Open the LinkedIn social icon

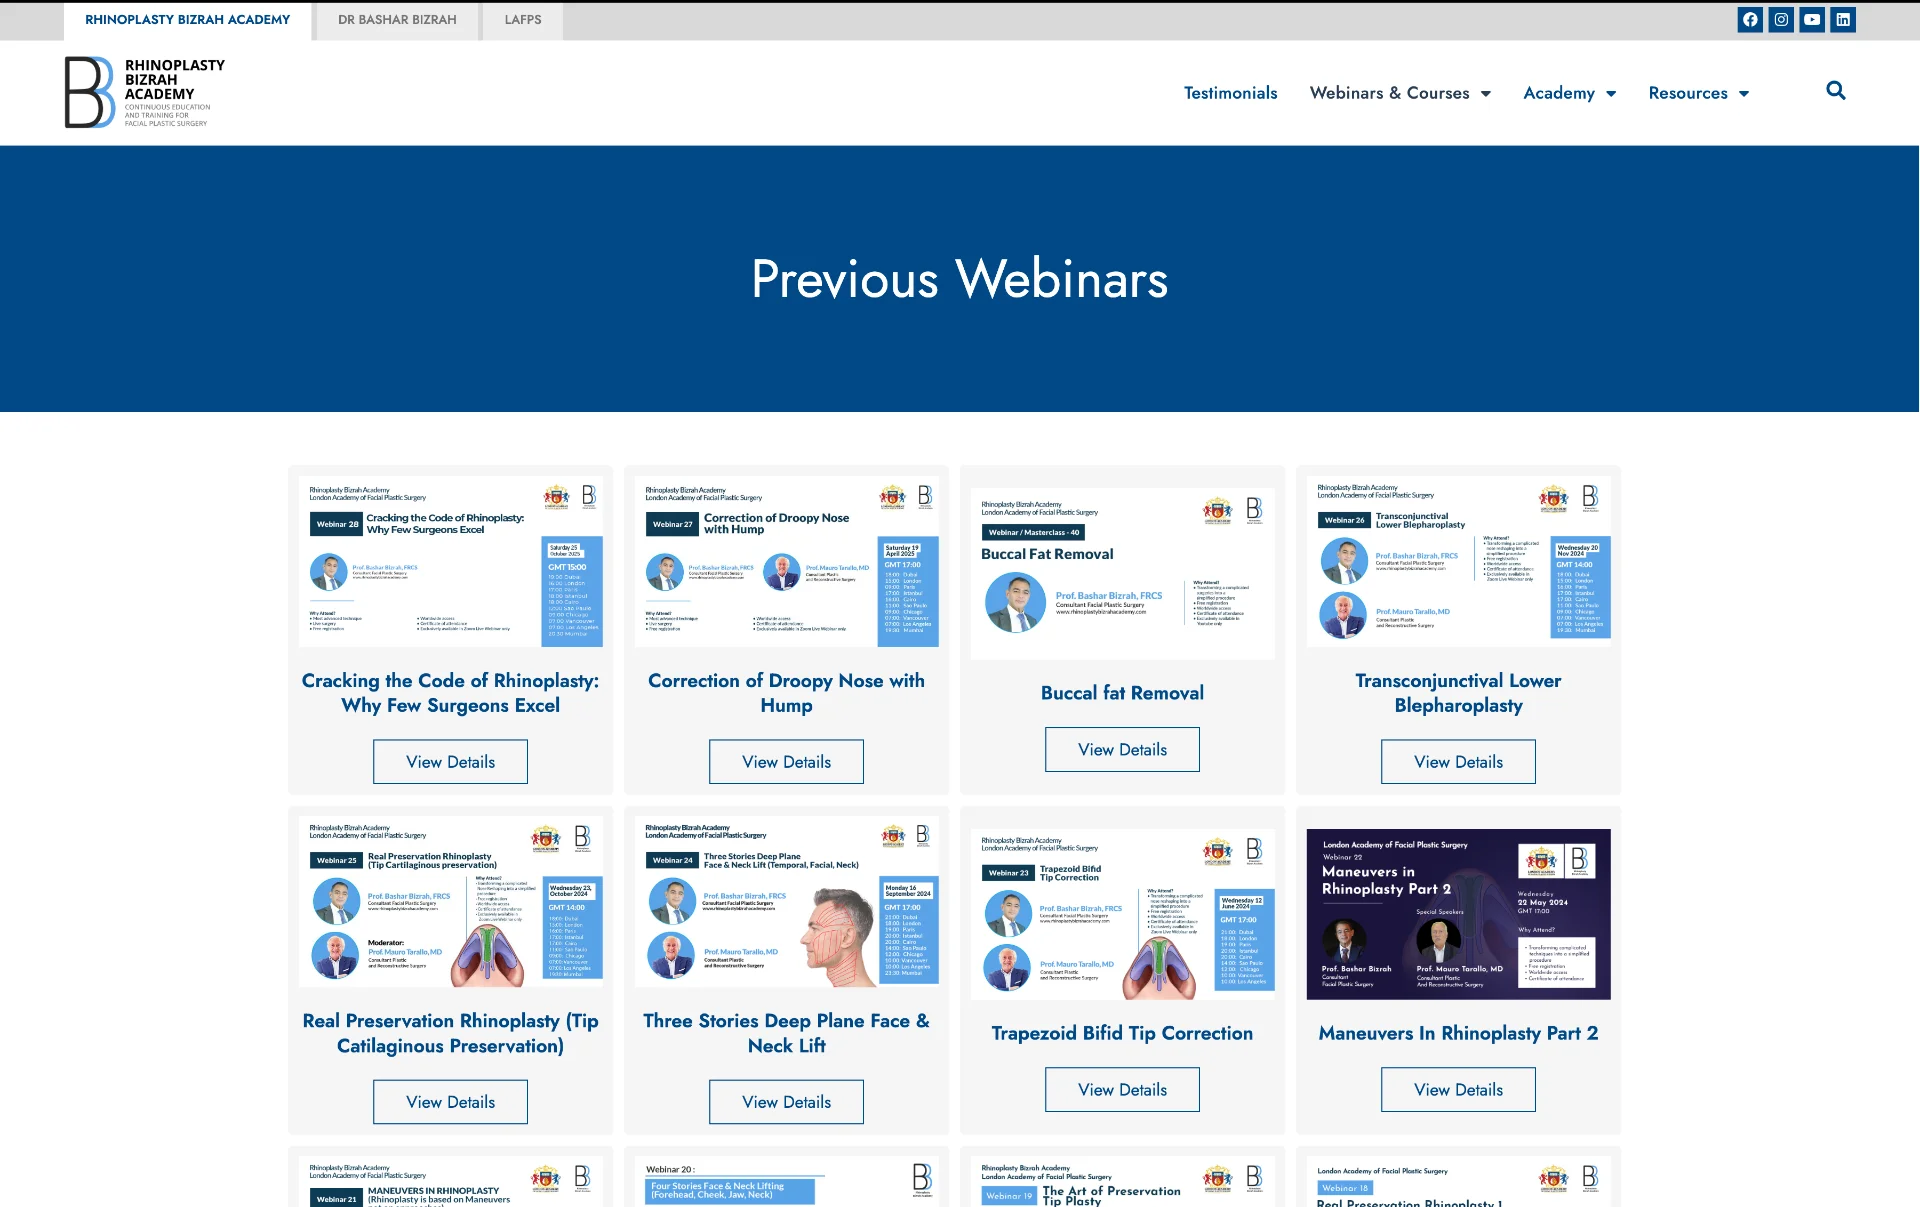tap(1843, 19)
